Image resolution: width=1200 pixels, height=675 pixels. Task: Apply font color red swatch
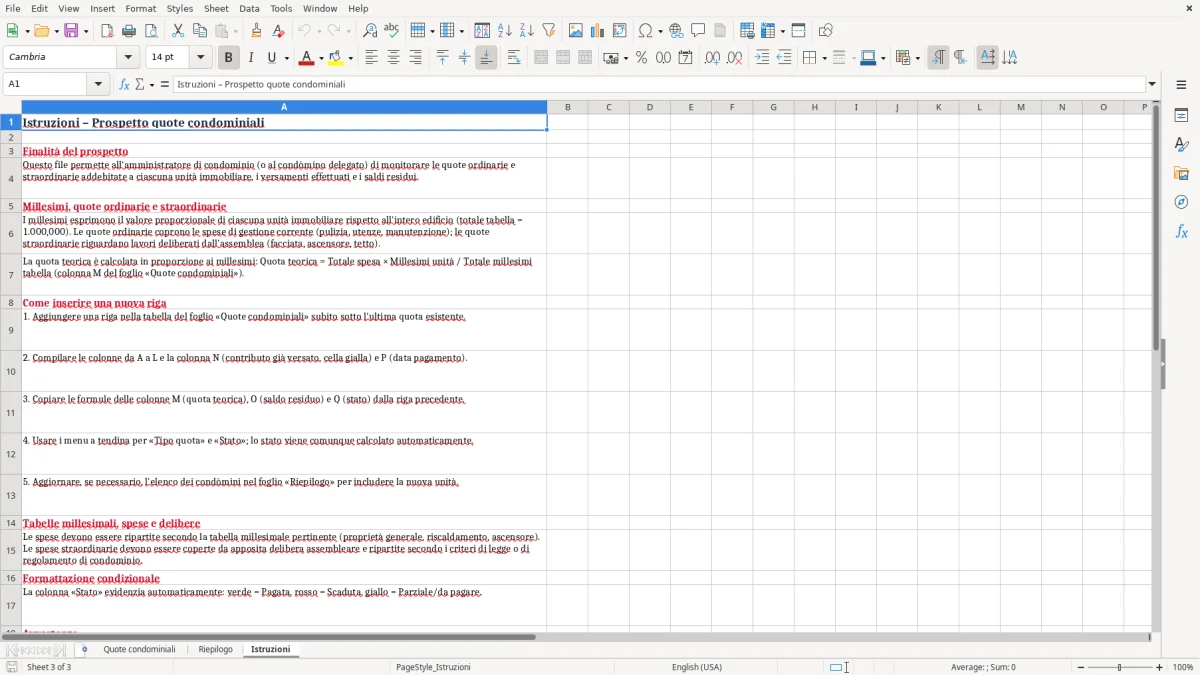(x=307, y=58)
